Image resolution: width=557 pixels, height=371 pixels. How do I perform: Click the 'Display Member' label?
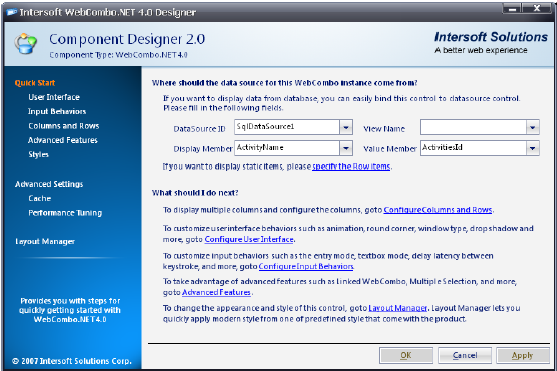click(203, 149)
